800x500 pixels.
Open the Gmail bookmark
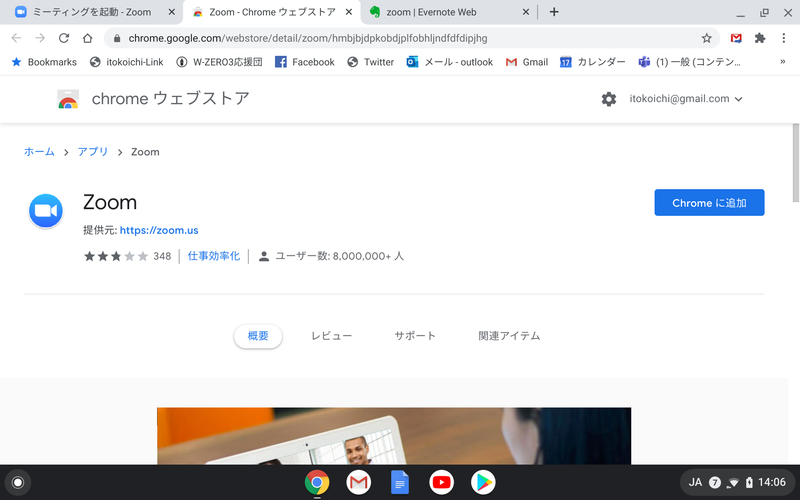tap(527, 62)
